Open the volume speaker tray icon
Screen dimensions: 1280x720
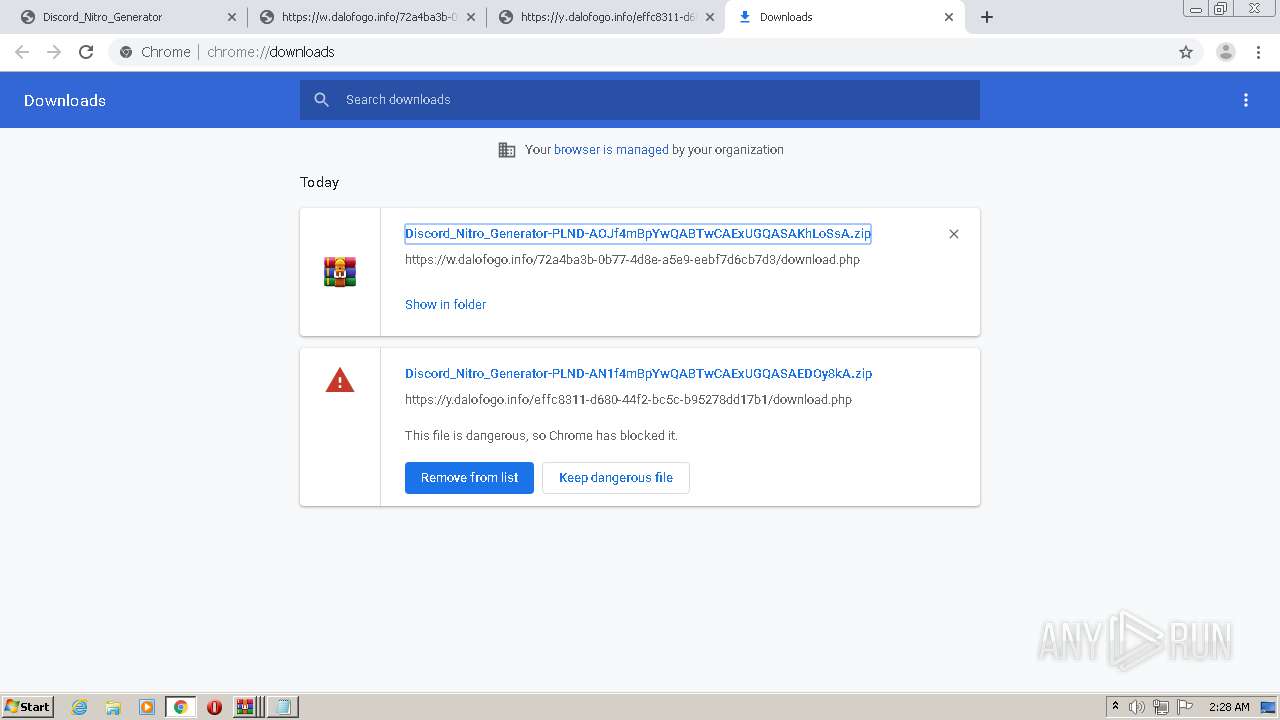tap(1137, 707)
